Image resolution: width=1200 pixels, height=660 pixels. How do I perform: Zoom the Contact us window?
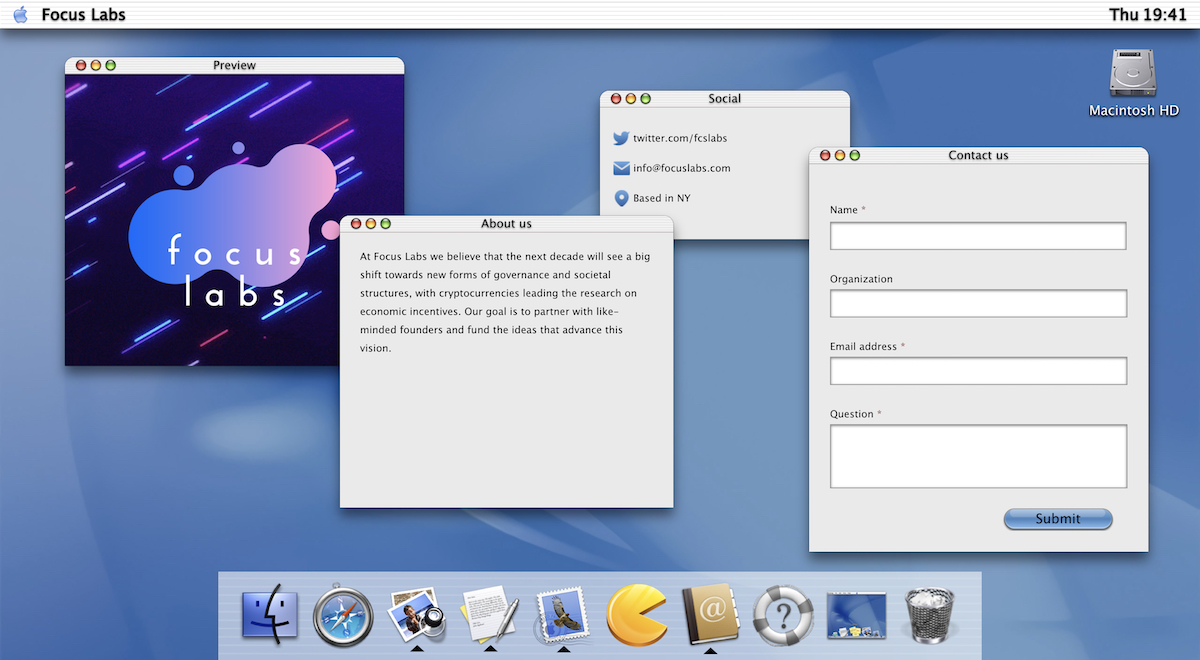click(855, 155)
